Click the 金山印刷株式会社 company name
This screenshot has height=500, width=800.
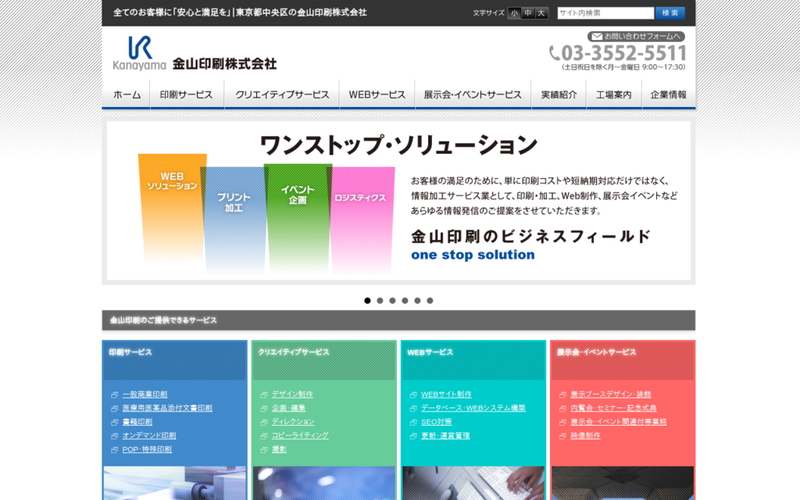pos(224,64)
